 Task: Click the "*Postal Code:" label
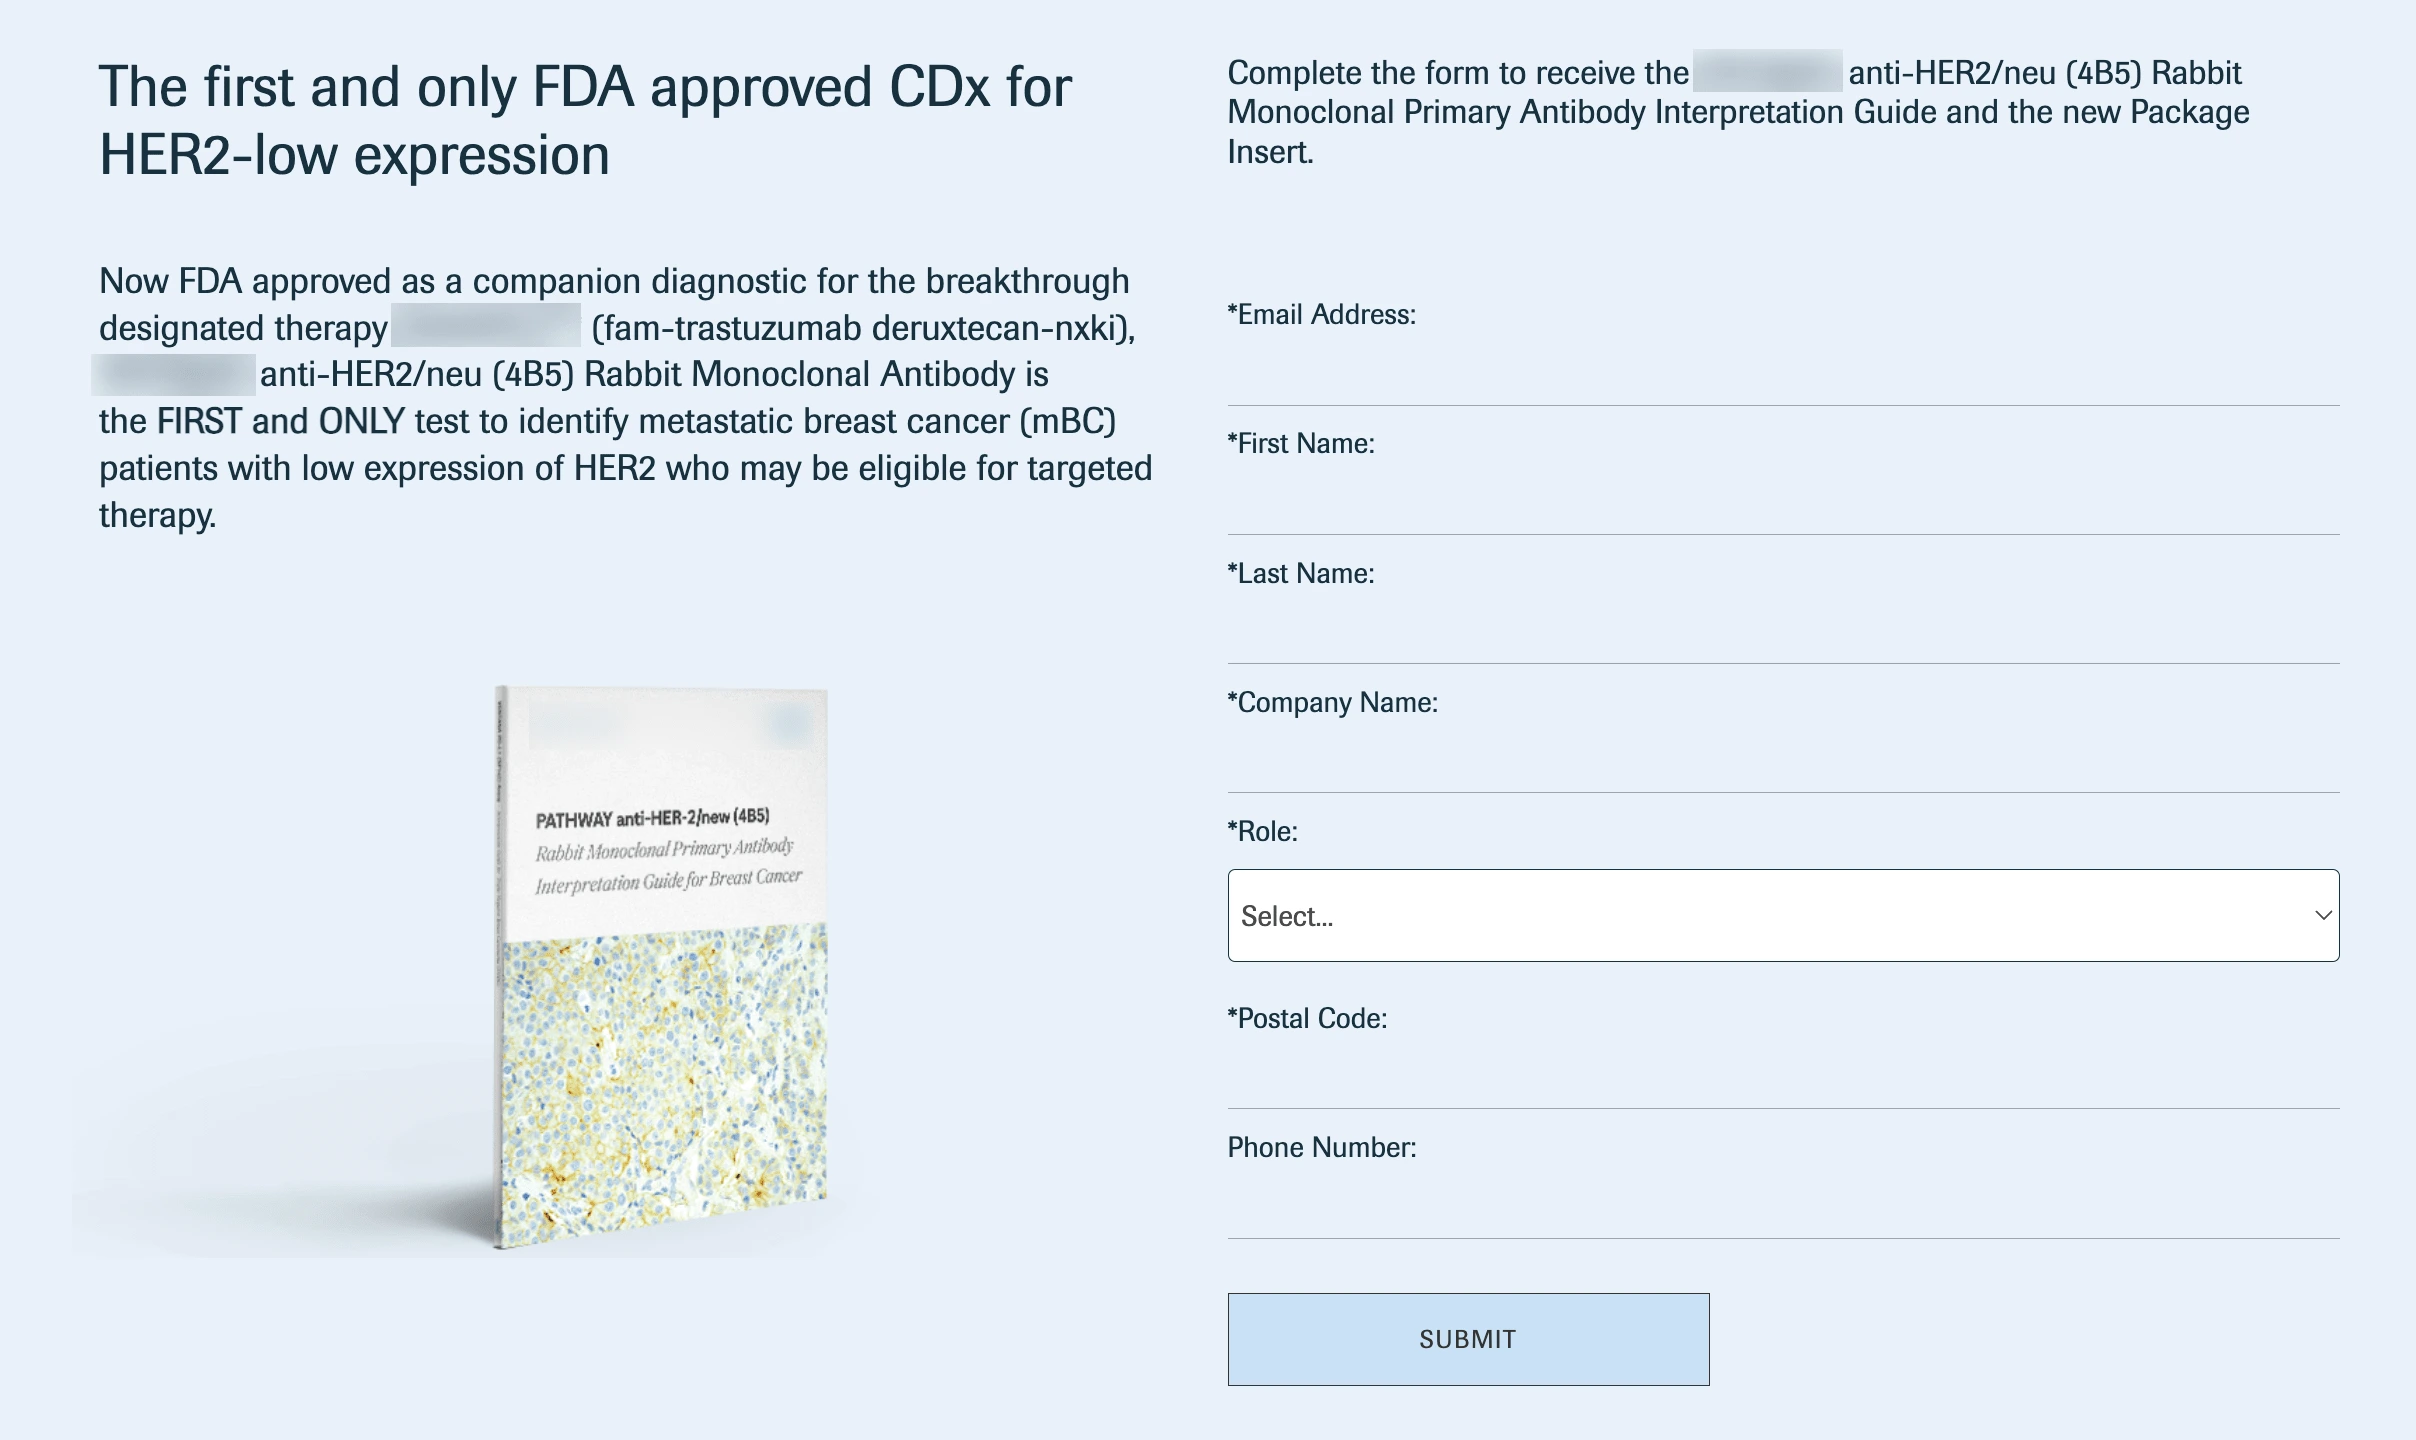pyautogui.click(x=1307, y=1019)
